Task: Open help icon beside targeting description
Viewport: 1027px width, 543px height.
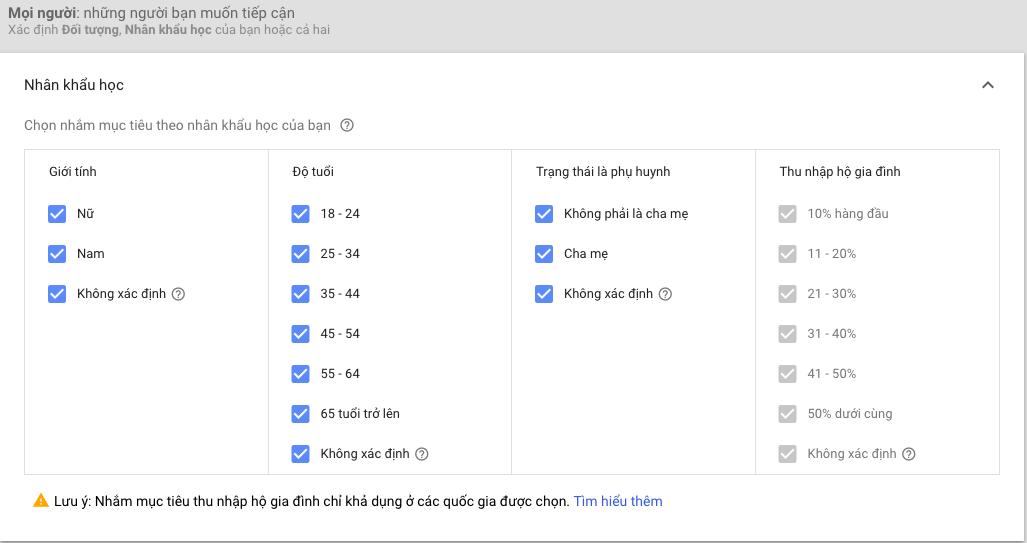Action: tap(347, 125)
